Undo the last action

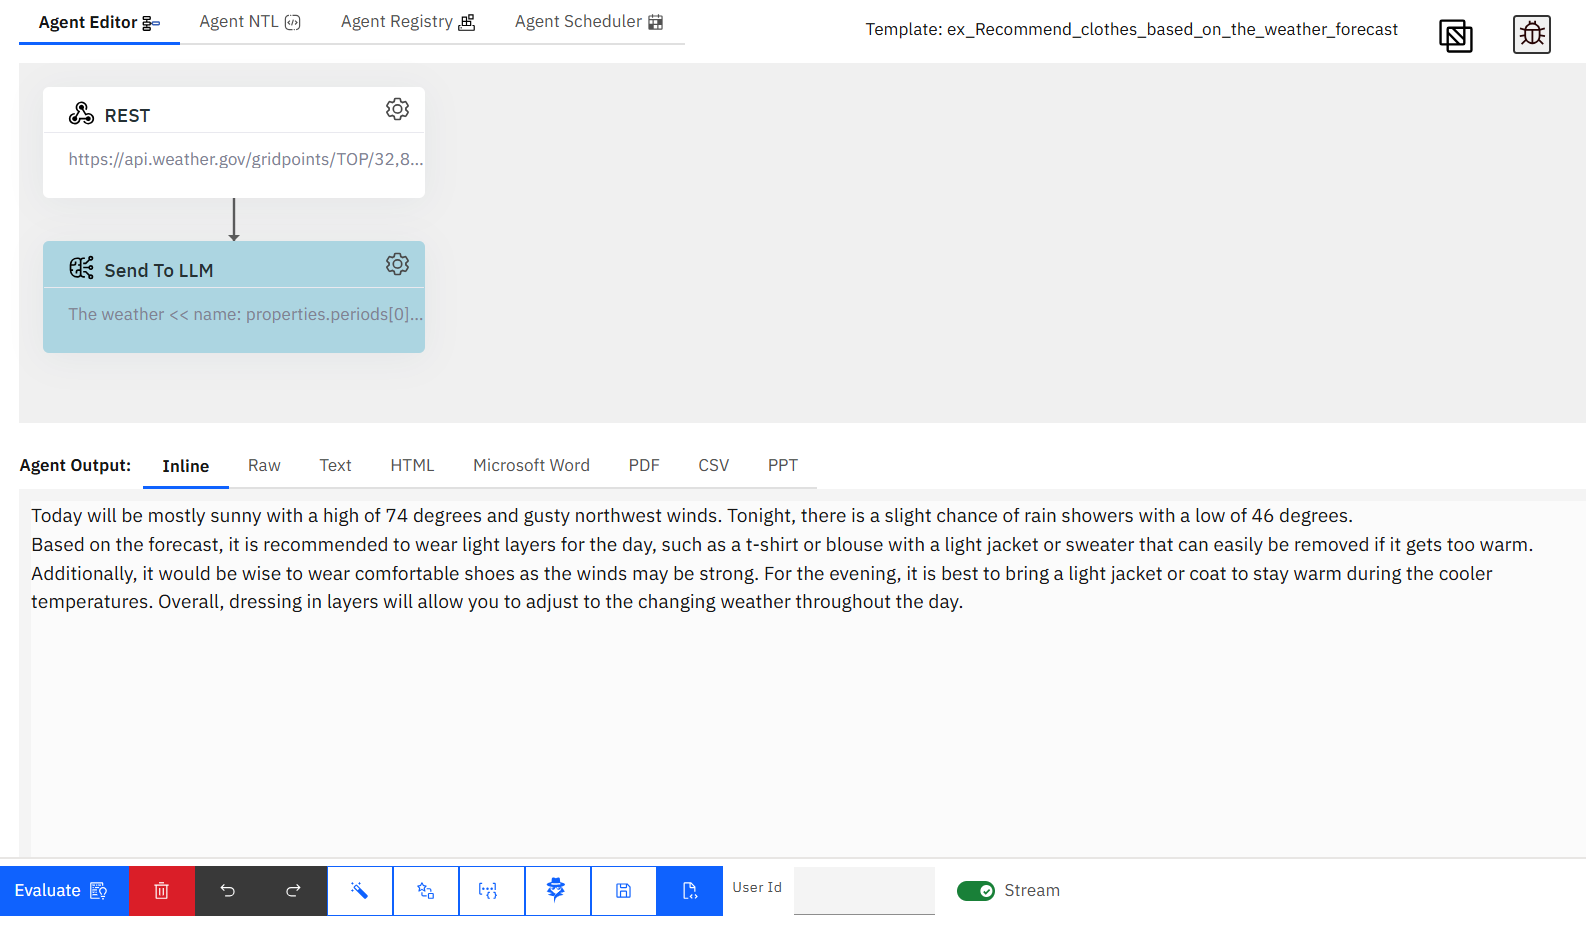click(x=228, y=891)
